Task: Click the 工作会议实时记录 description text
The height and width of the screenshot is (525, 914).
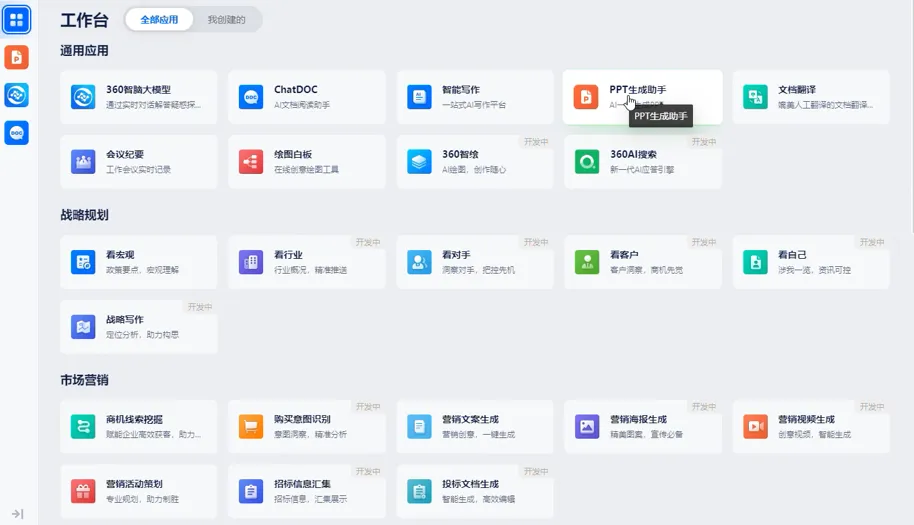Action: [138, 170]
